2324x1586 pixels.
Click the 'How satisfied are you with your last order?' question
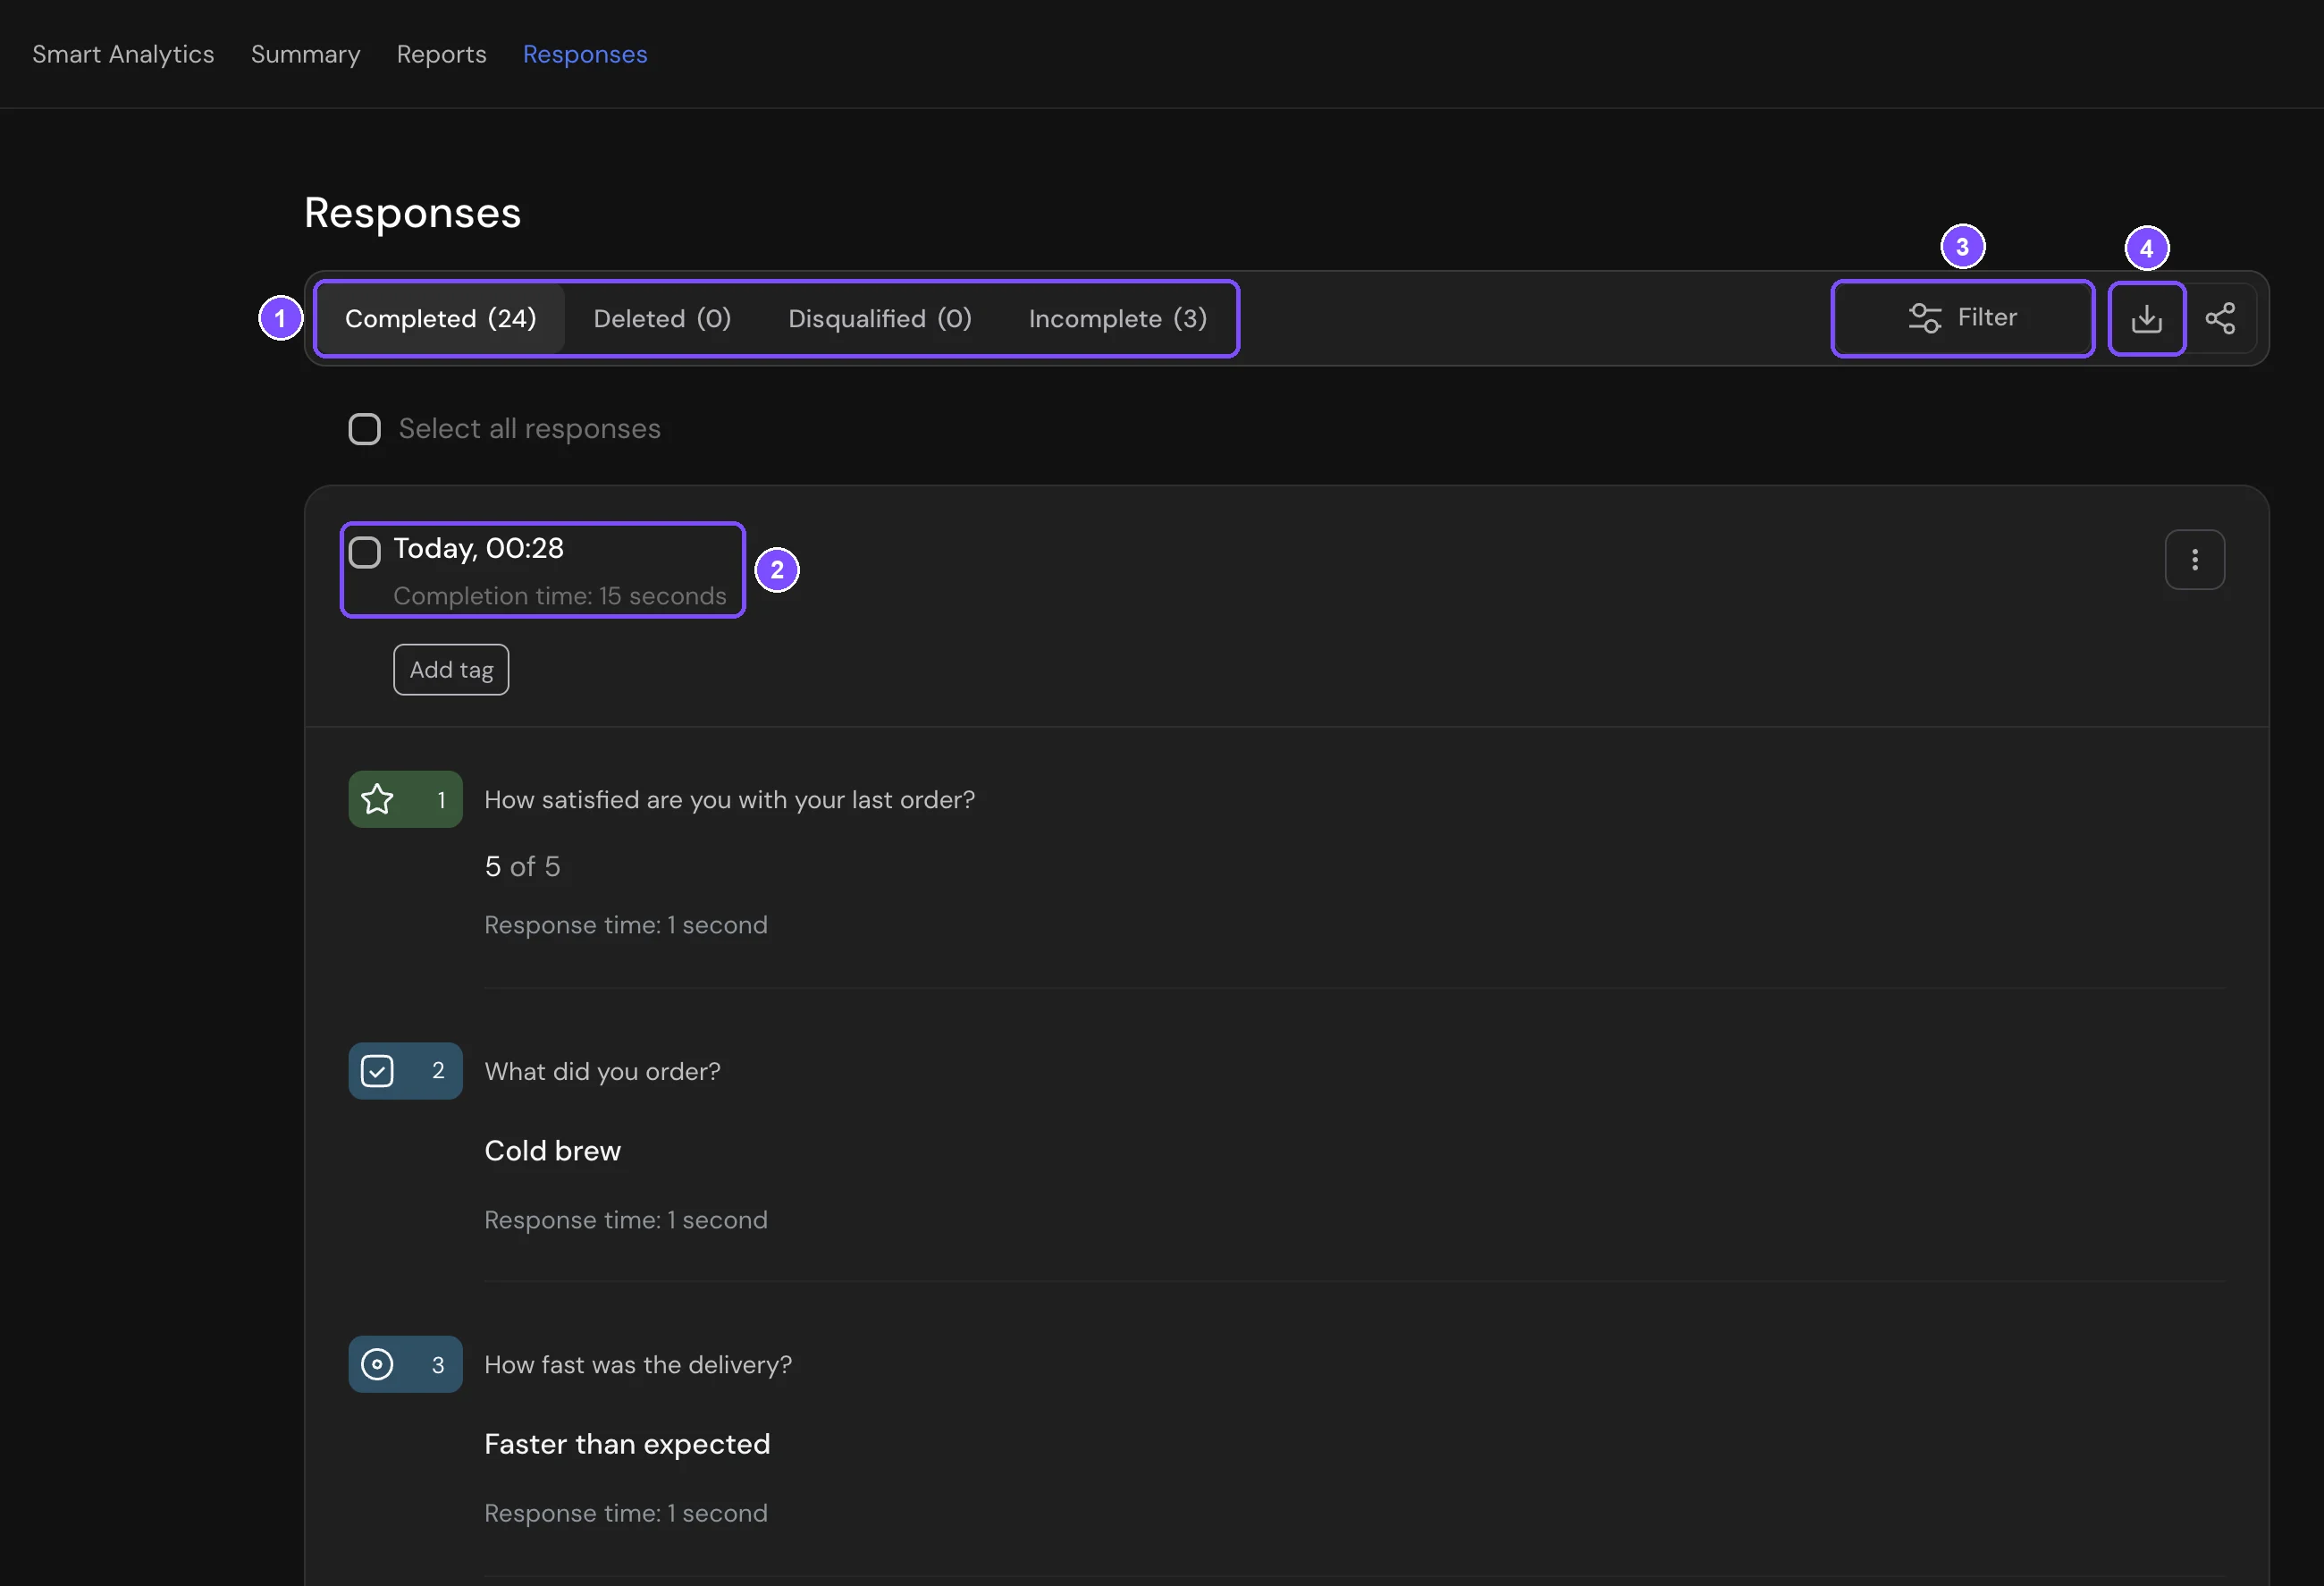click(x=729, y=799)
